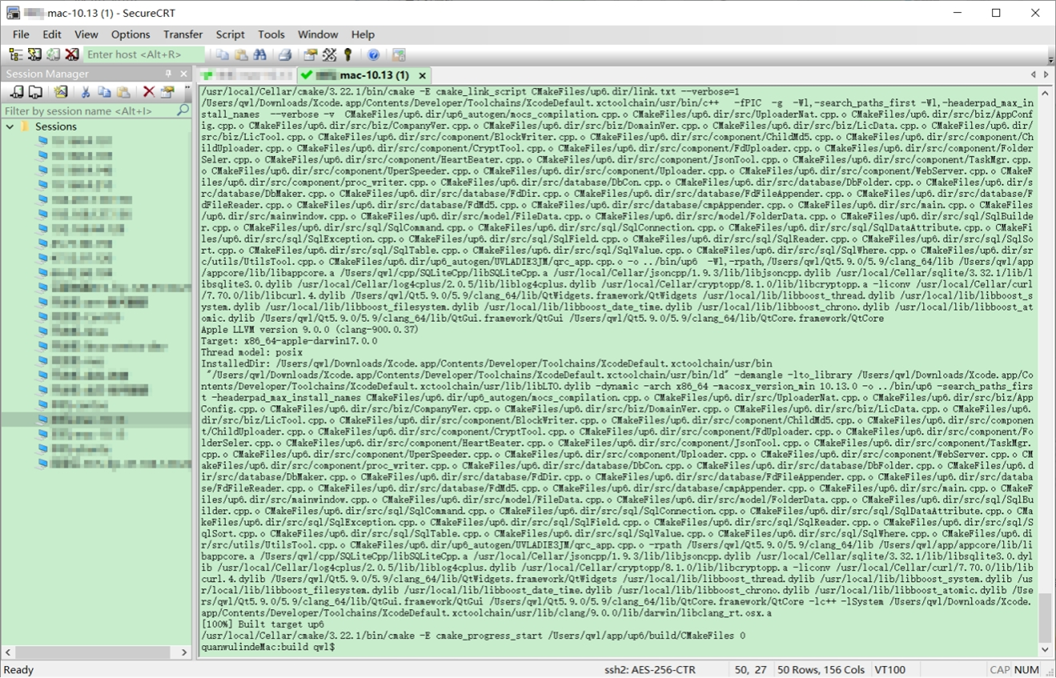Click the Find binoculars icon
This screenshot has width=1056, height=678.
coord(260,55)
